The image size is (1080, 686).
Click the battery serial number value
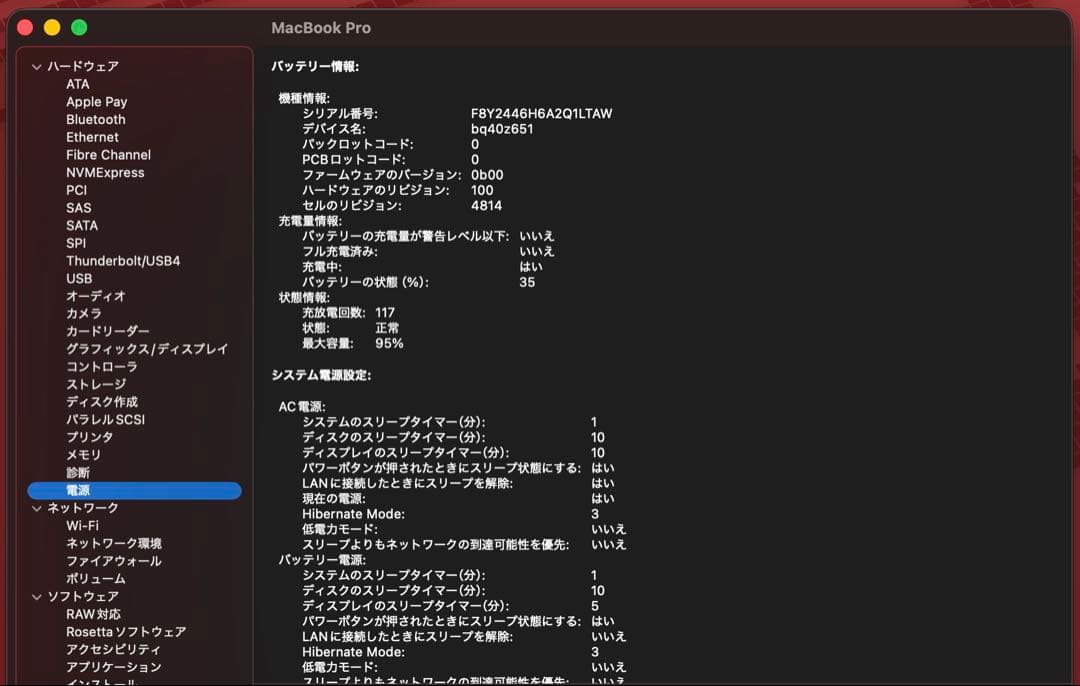541,114
